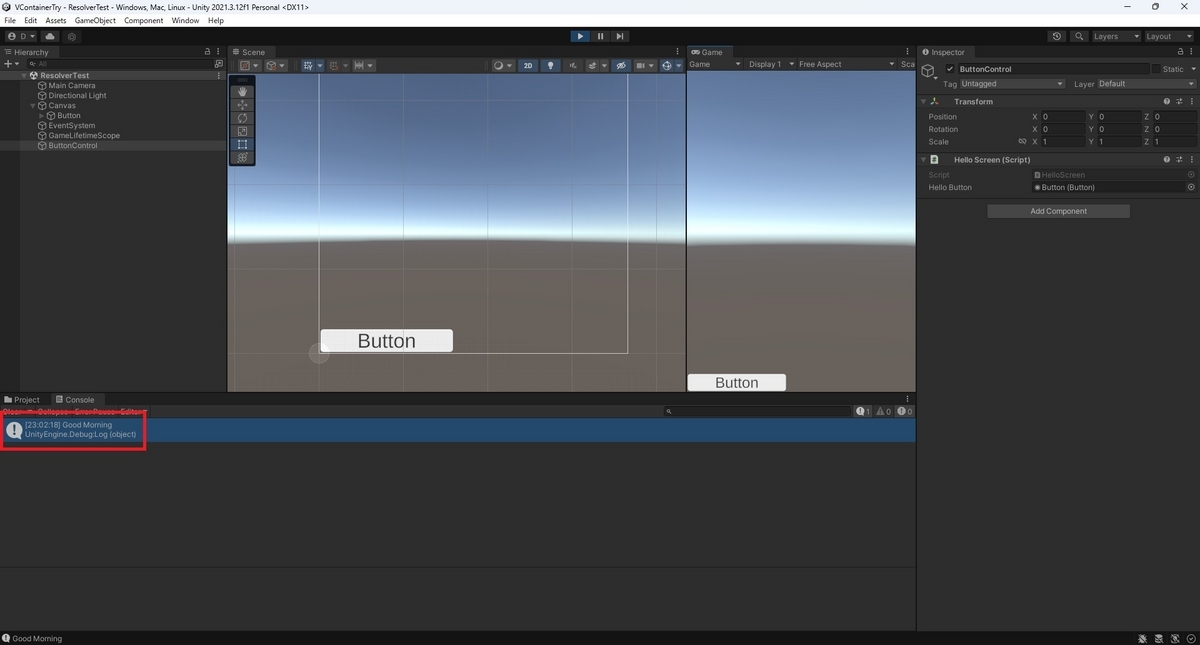Collapse the Hello Screen script foldout

tap(923, 159)
